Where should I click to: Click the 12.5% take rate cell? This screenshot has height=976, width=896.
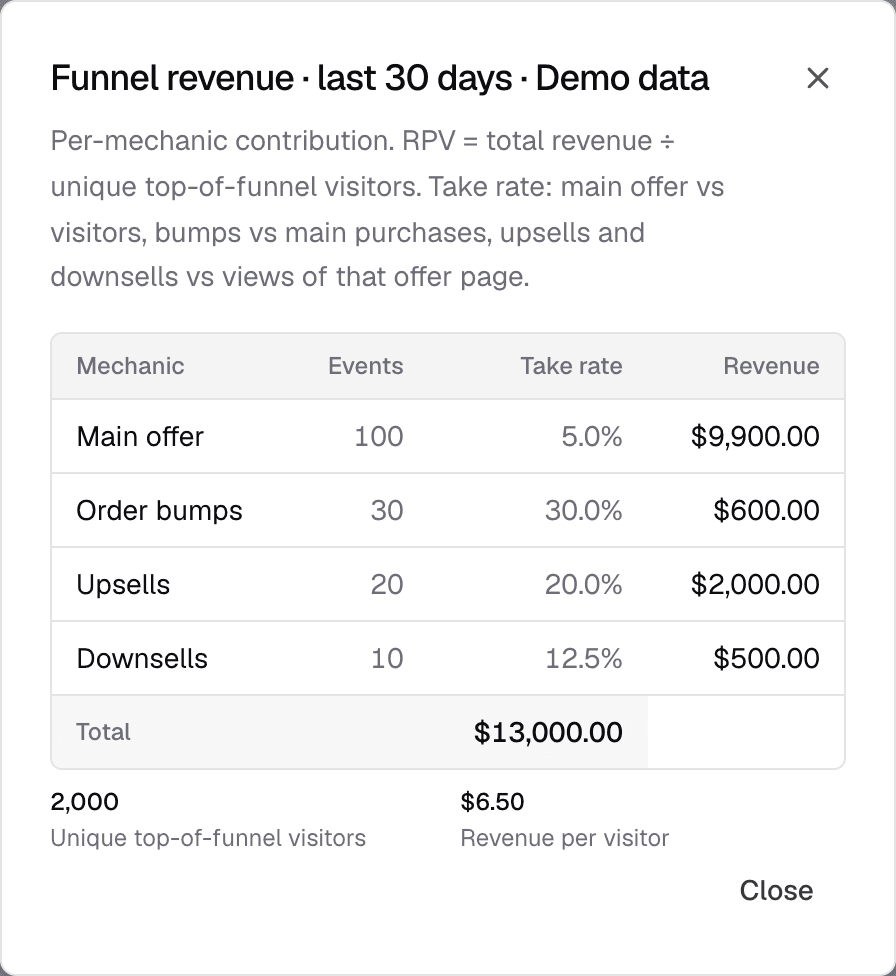tap(583, 659)
